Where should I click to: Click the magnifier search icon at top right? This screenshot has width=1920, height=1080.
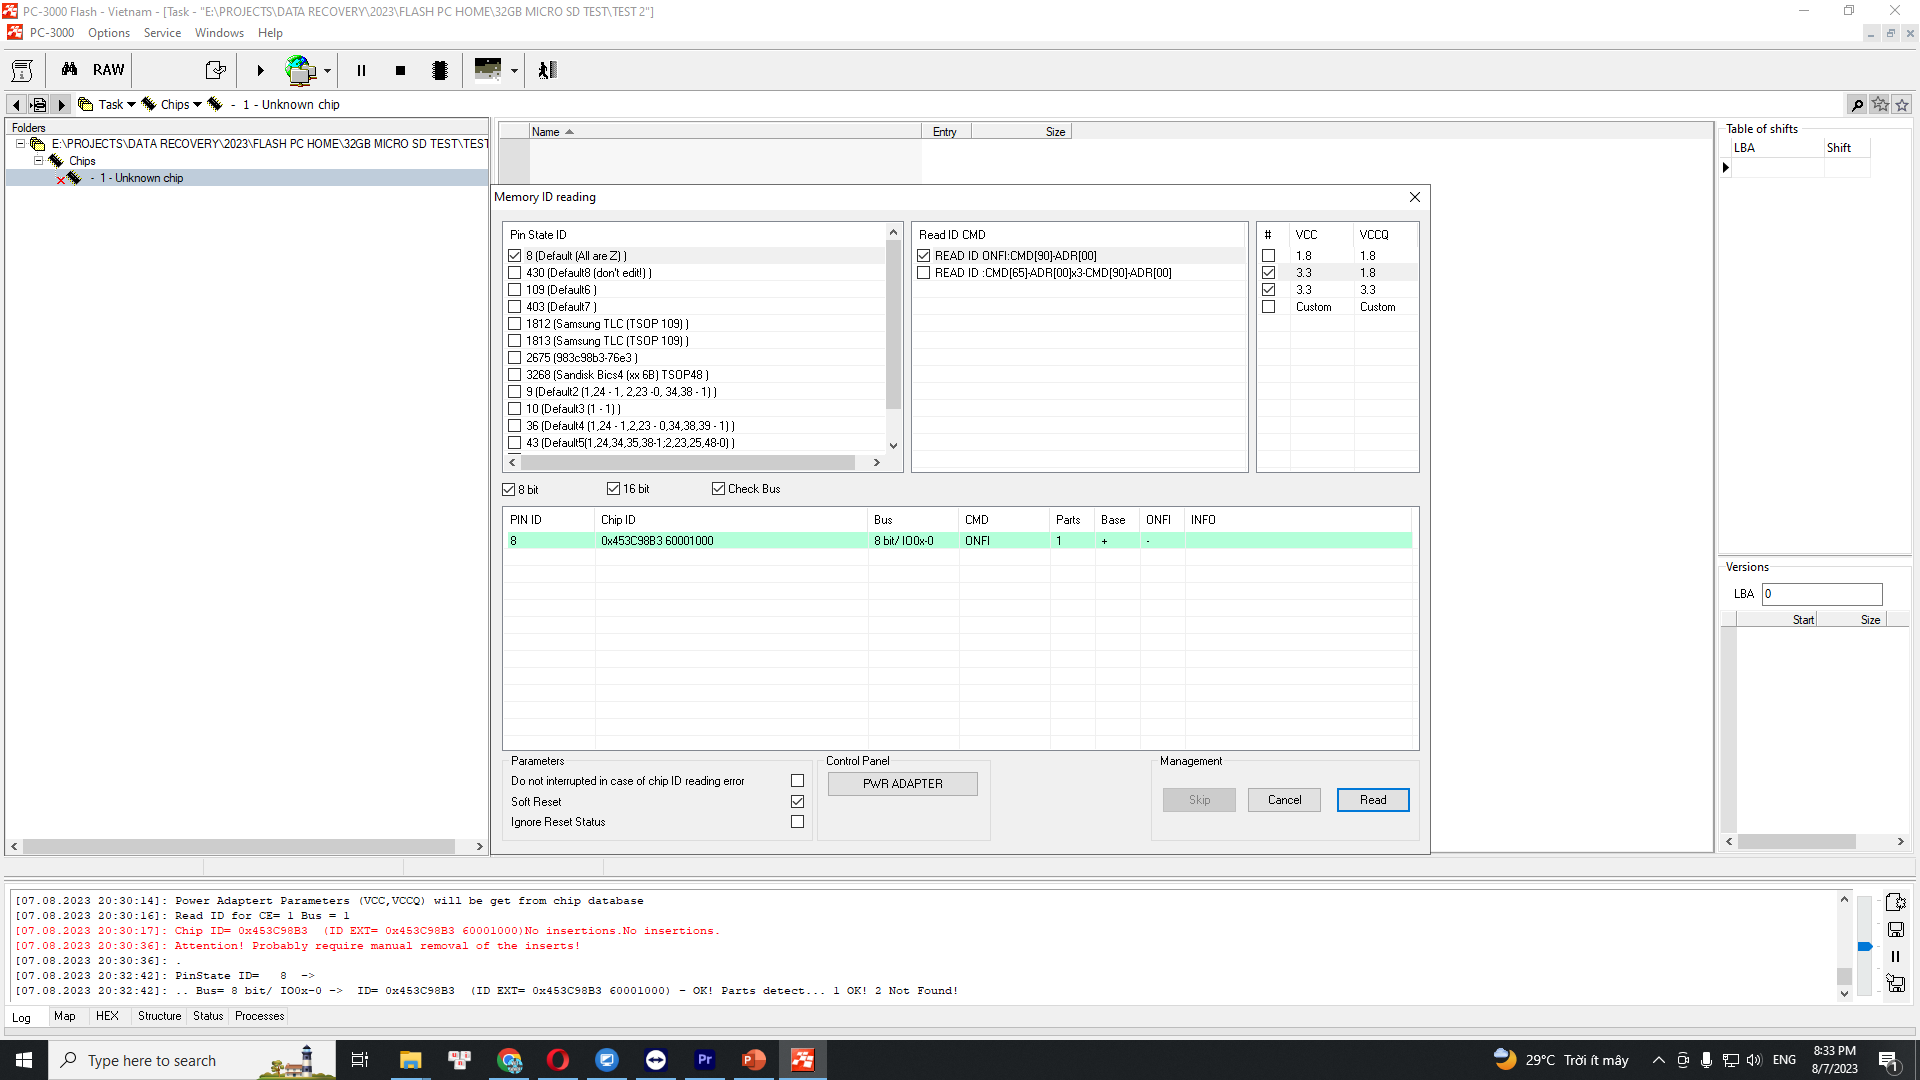tap(1857, 105)
